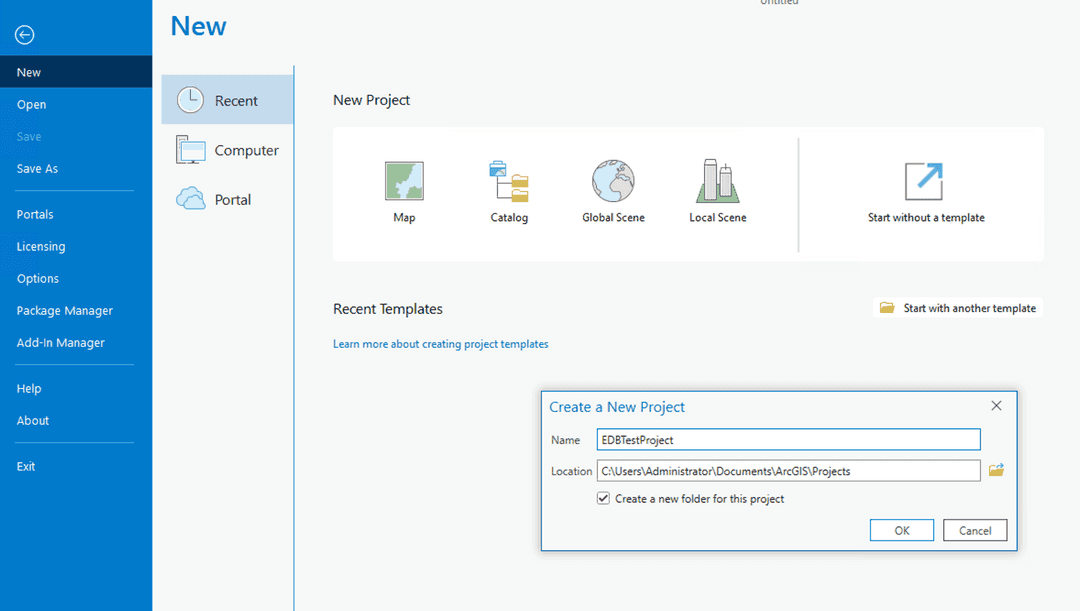This screenshot has height=611, width=1080.
Task: Switch to the Open page
Action: coord(31,104)
